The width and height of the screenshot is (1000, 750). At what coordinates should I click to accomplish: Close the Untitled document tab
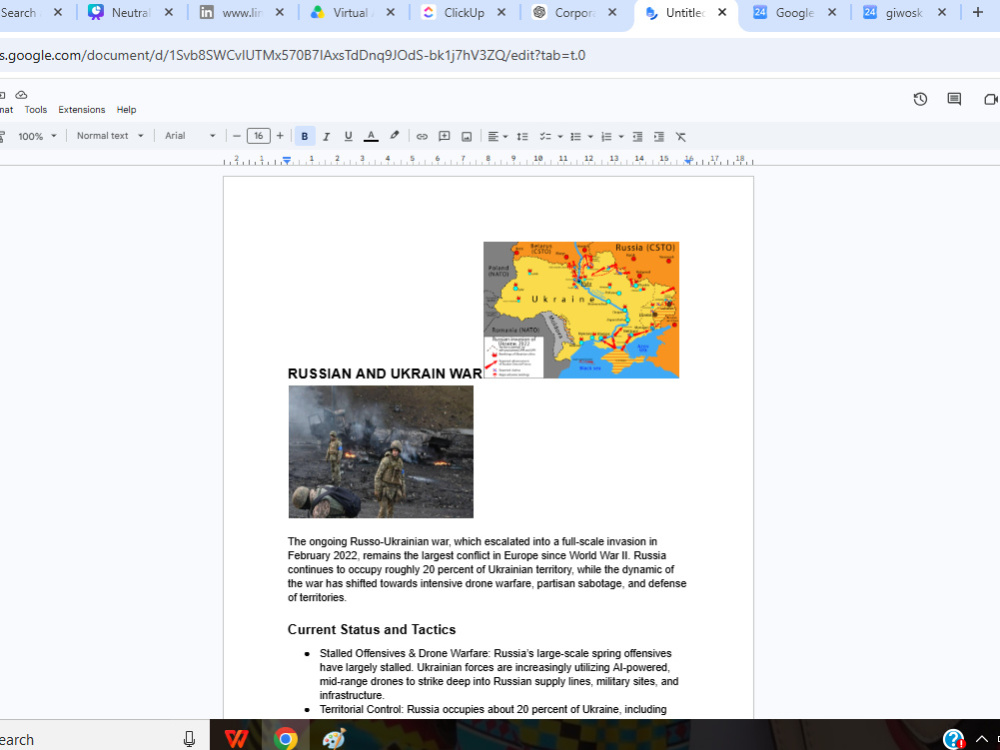tap(722, 12)
